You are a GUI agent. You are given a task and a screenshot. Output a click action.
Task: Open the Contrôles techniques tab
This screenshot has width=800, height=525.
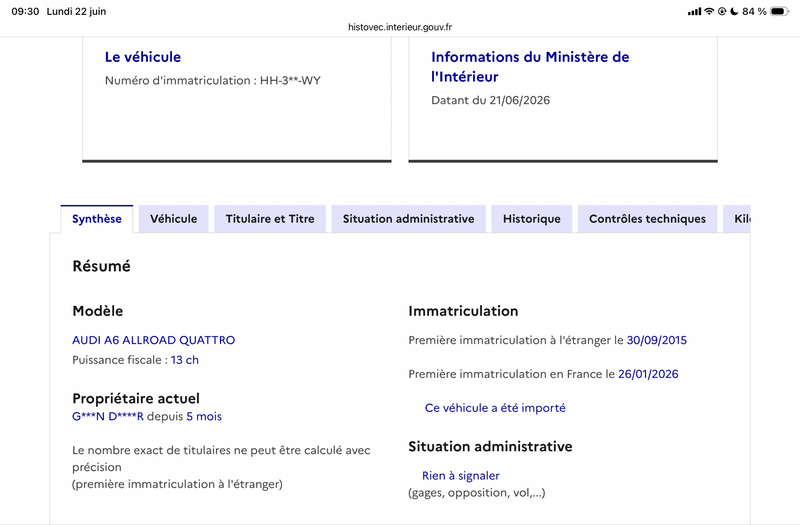[647, 219]
